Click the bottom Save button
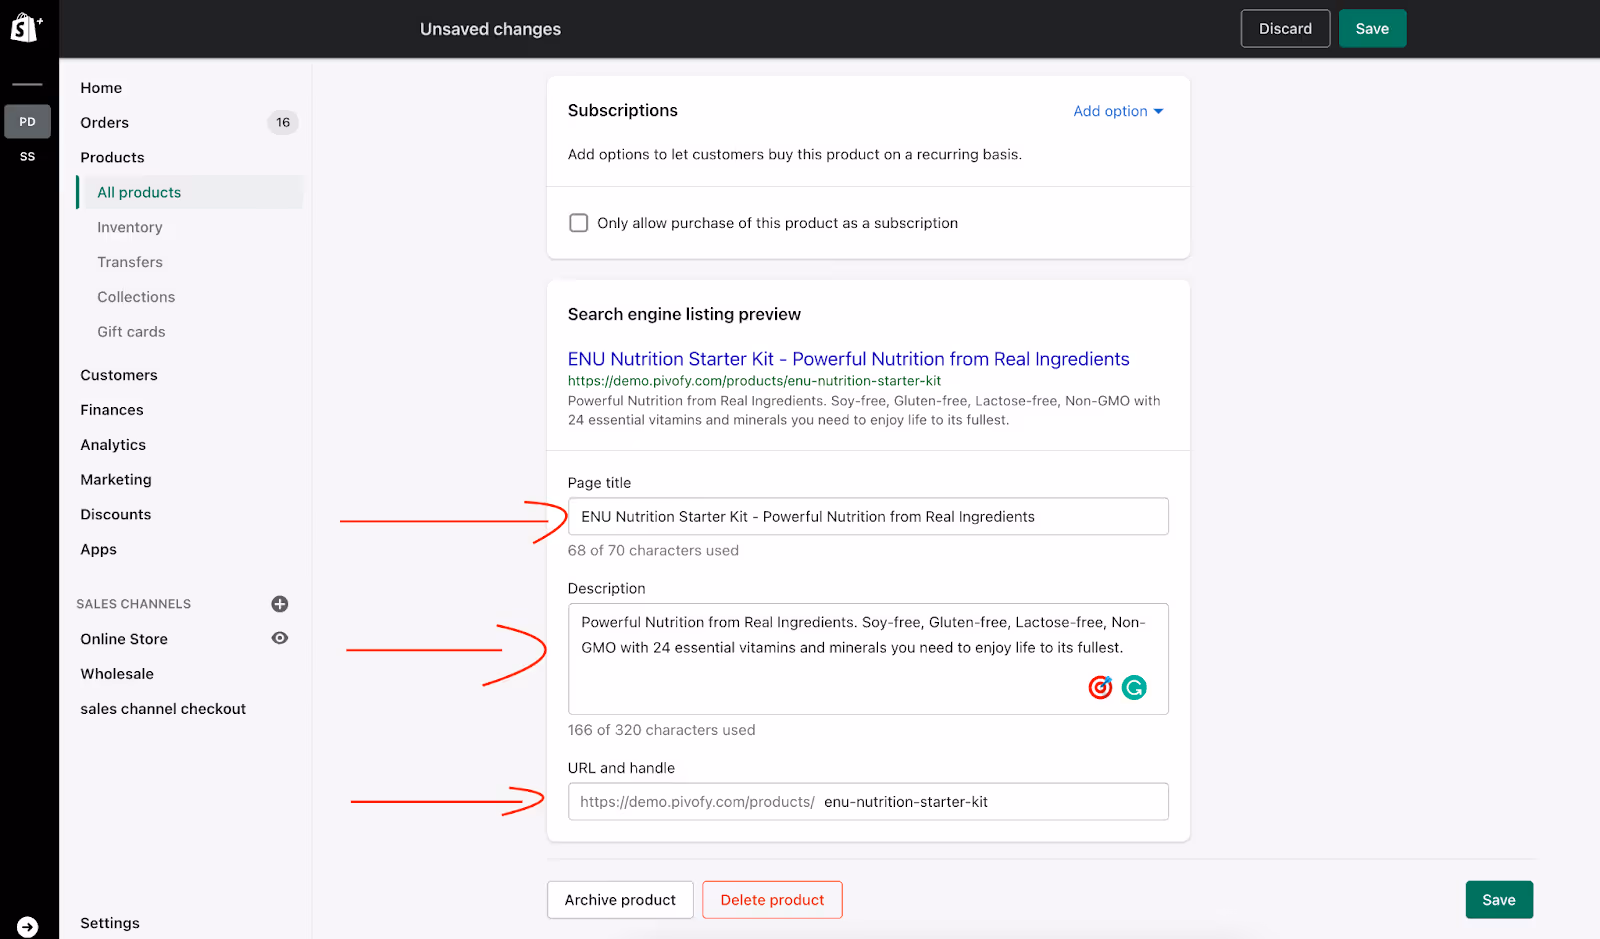The image size is (1600, 939). coord(1499,900)
